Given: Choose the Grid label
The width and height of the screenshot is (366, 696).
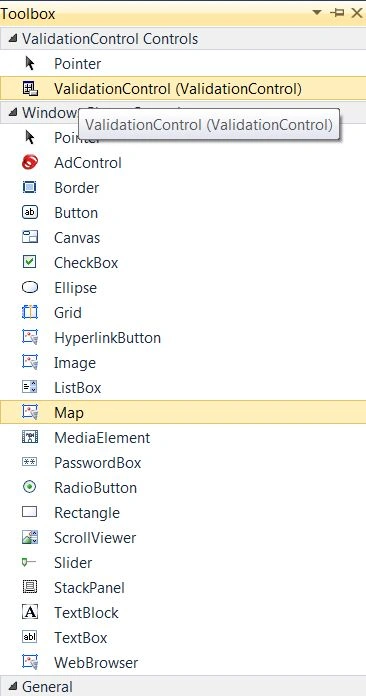Looking at the screenshot, I should [x=68, y=312].
